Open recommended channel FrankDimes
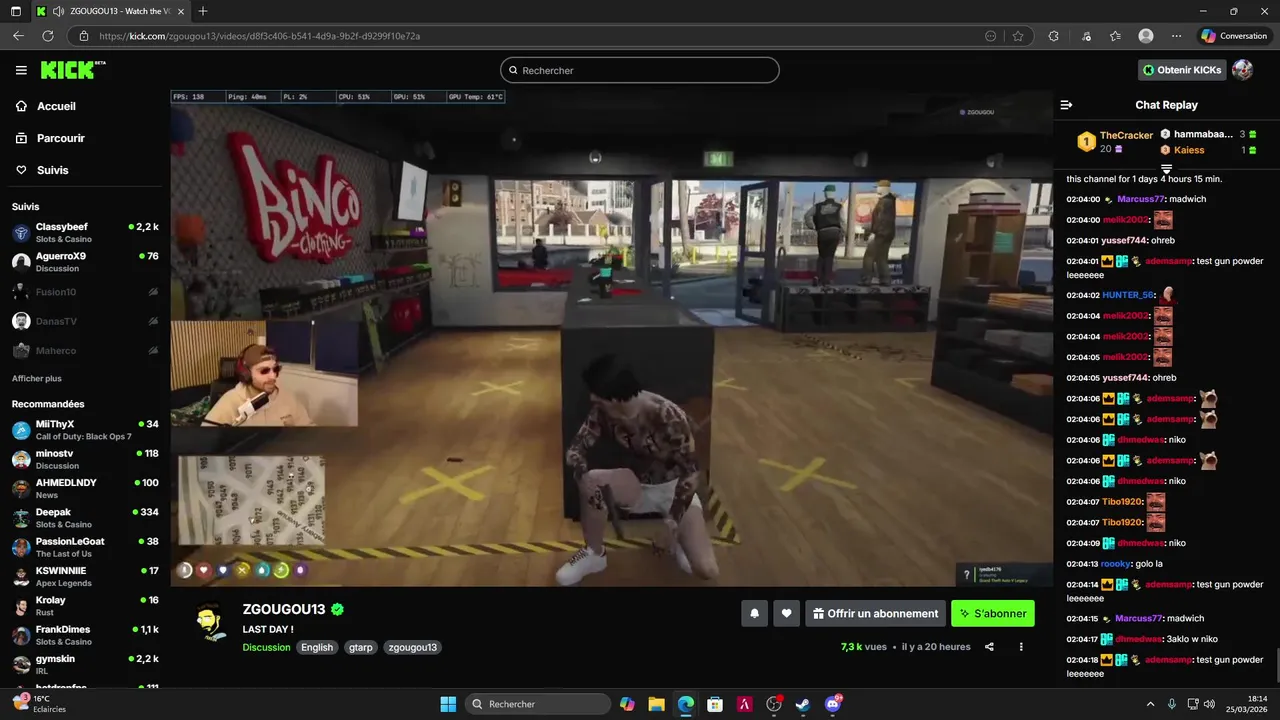The height and width of the screenshot is (720, 1280). coord(85,635)
